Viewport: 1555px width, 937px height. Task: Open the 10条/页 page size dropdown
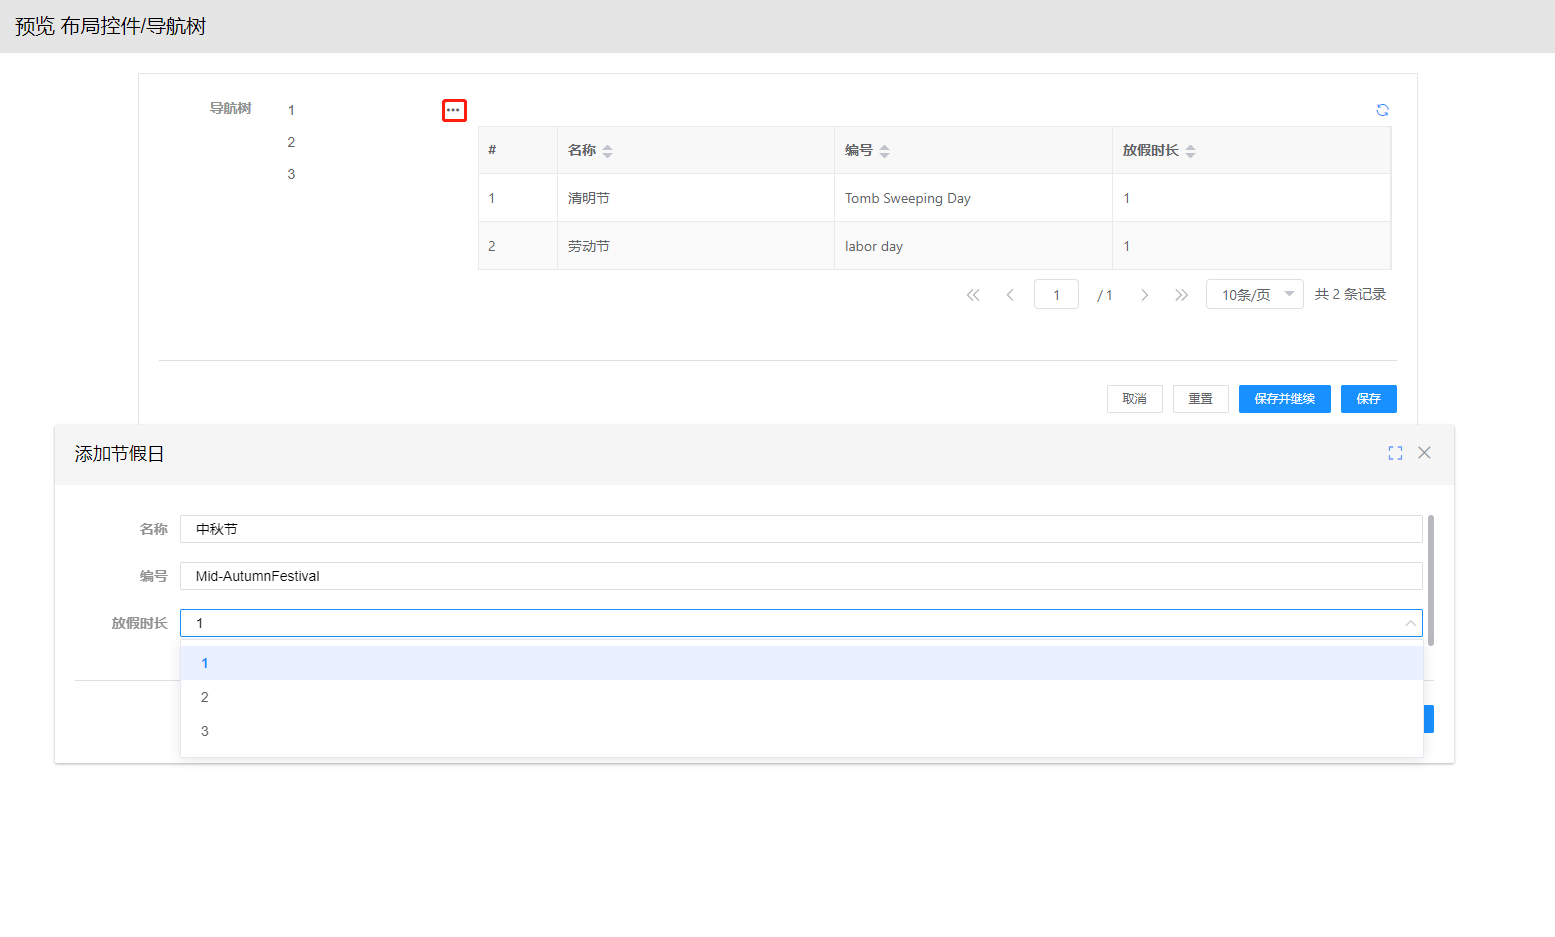click(1254, 294)
